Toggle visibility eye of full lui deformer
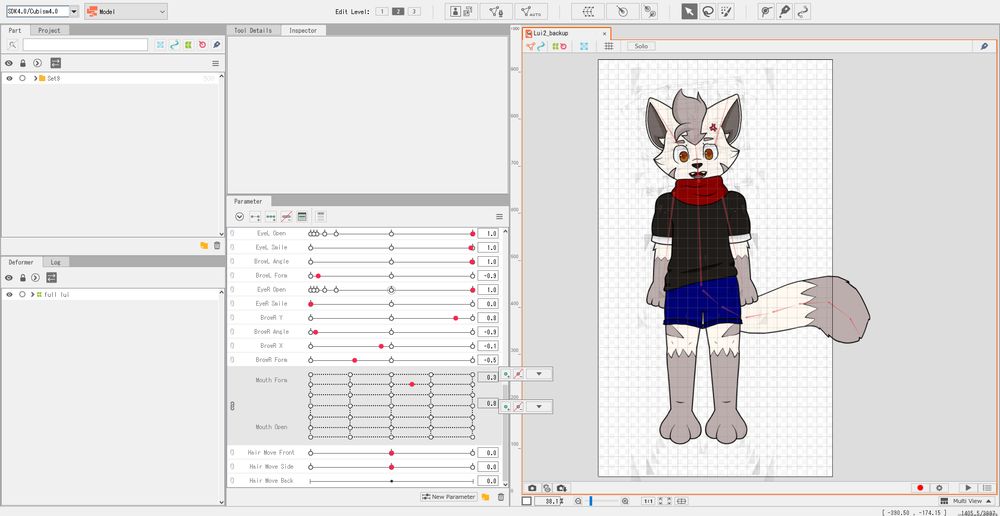 coord(10,295)
